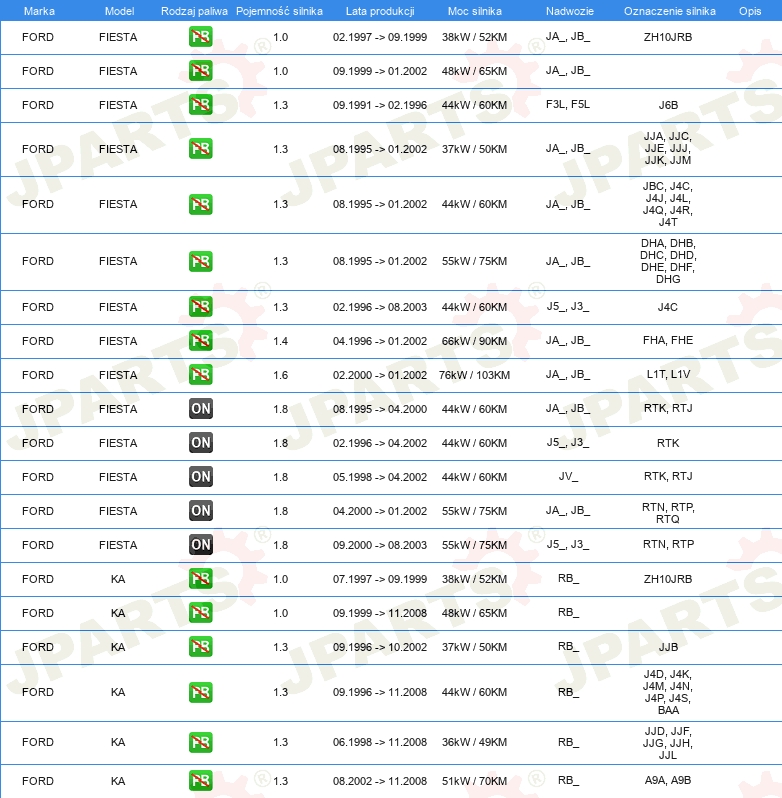The width and height of the screenshot is (782, 798).
Task: Click petrol icon in KA 1.0 48kW/65KM row
Action: point(200,613)
